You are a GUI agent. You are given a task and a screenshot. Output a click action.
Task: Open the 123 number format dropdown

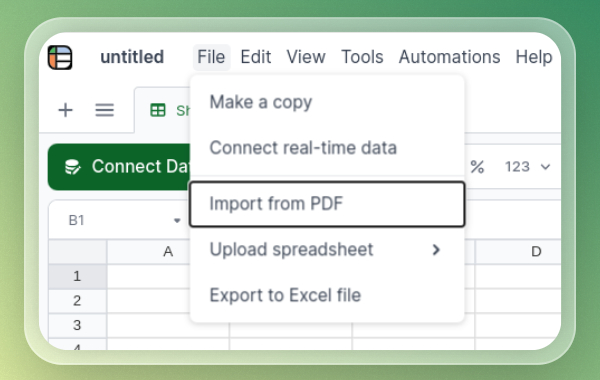tap(527, 167)
